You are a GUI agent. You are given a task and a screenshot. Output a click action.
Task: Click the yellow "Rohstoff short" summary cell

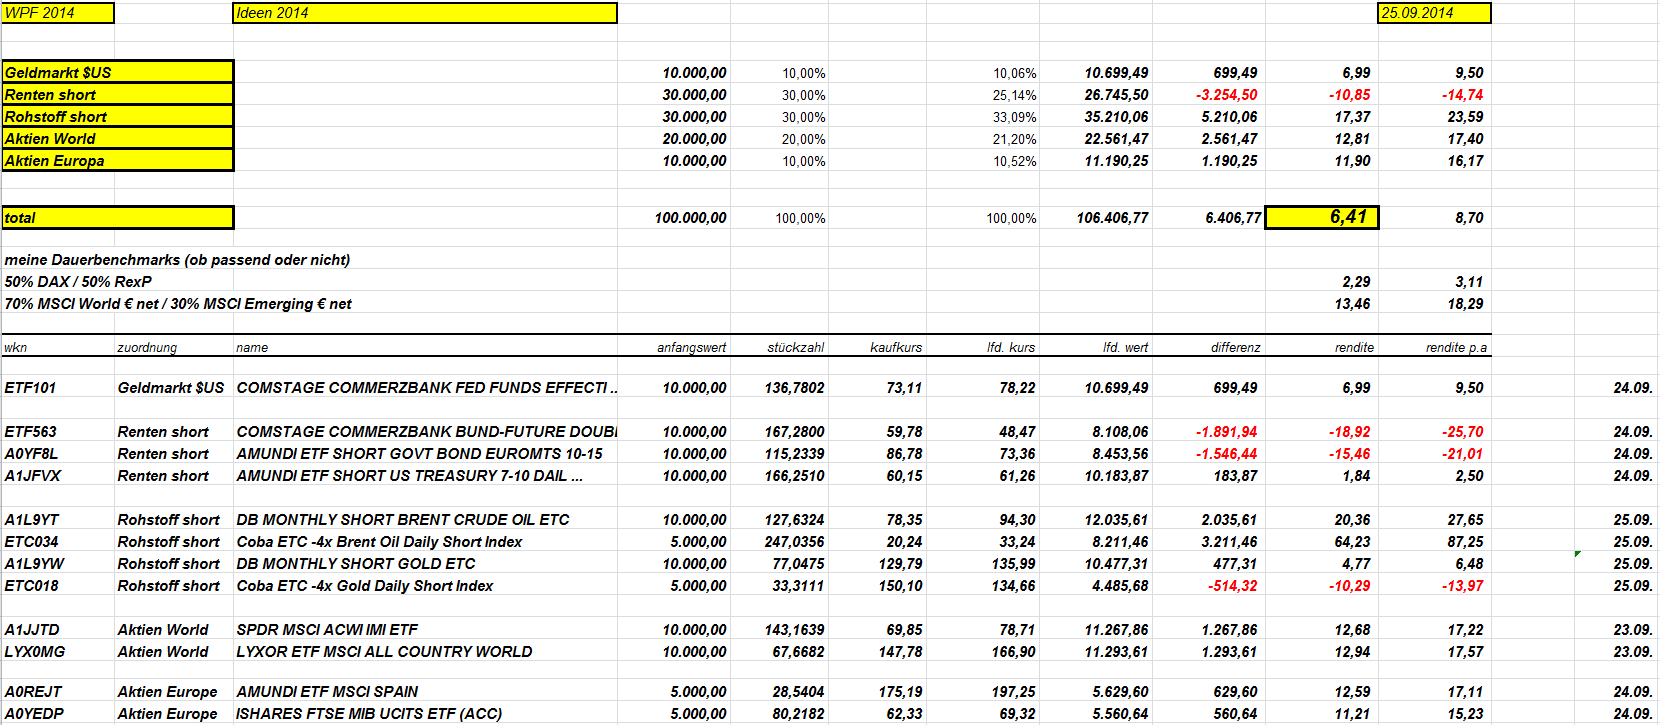pos(117,116)
